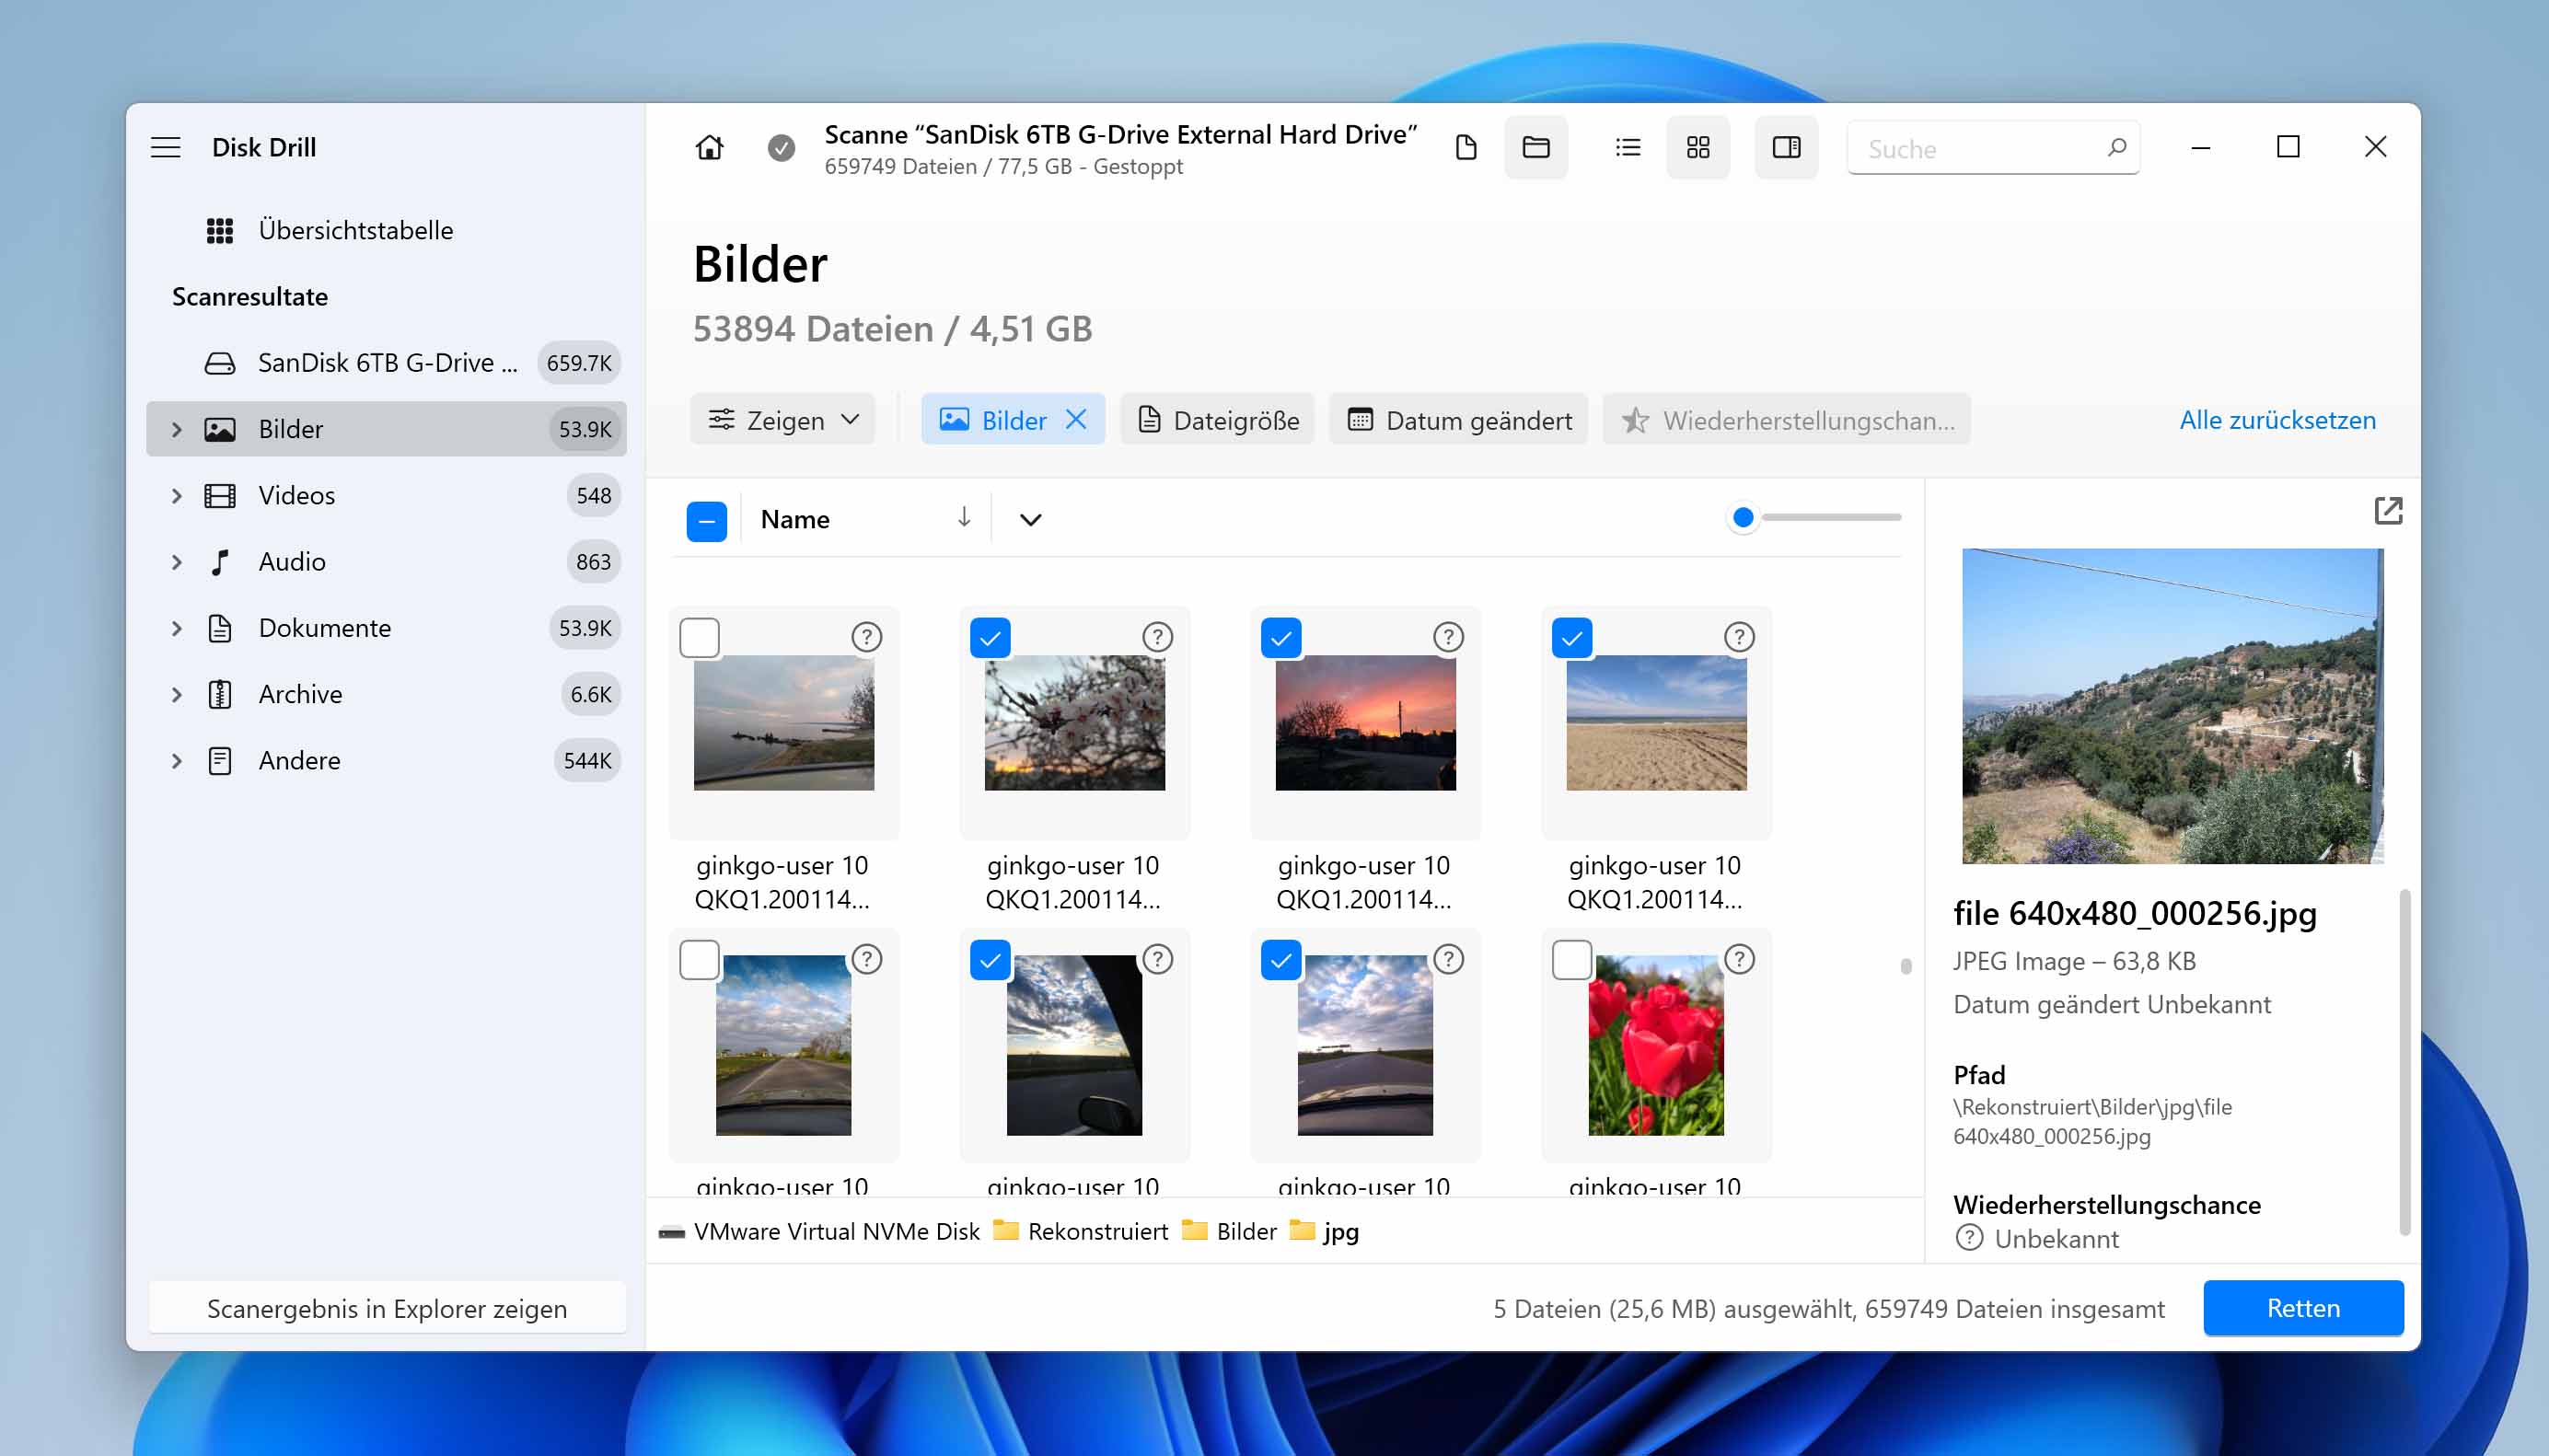Switch to grid thumbnail view
This screenshot has height=1456, width=2549.
[1697, 148]
